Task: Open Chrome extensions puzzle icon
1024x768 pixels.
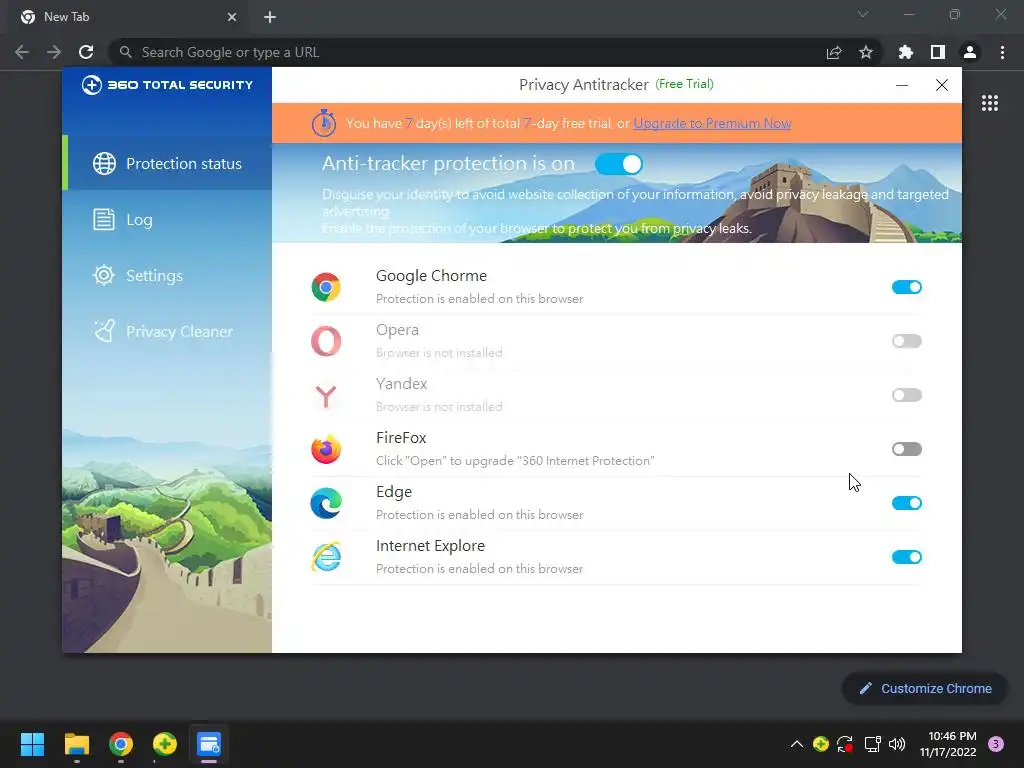Action: (905, 52)
